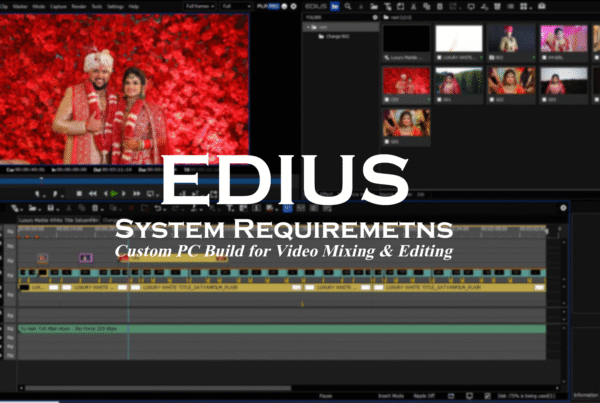
Task: Click the Set In point button
Action: point(38,194)
